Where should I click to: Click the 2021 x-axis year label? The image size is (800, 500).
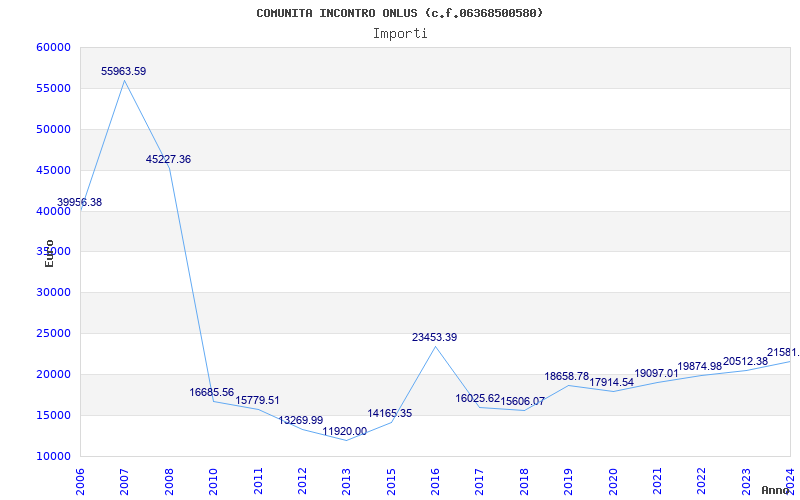point(657,481)
